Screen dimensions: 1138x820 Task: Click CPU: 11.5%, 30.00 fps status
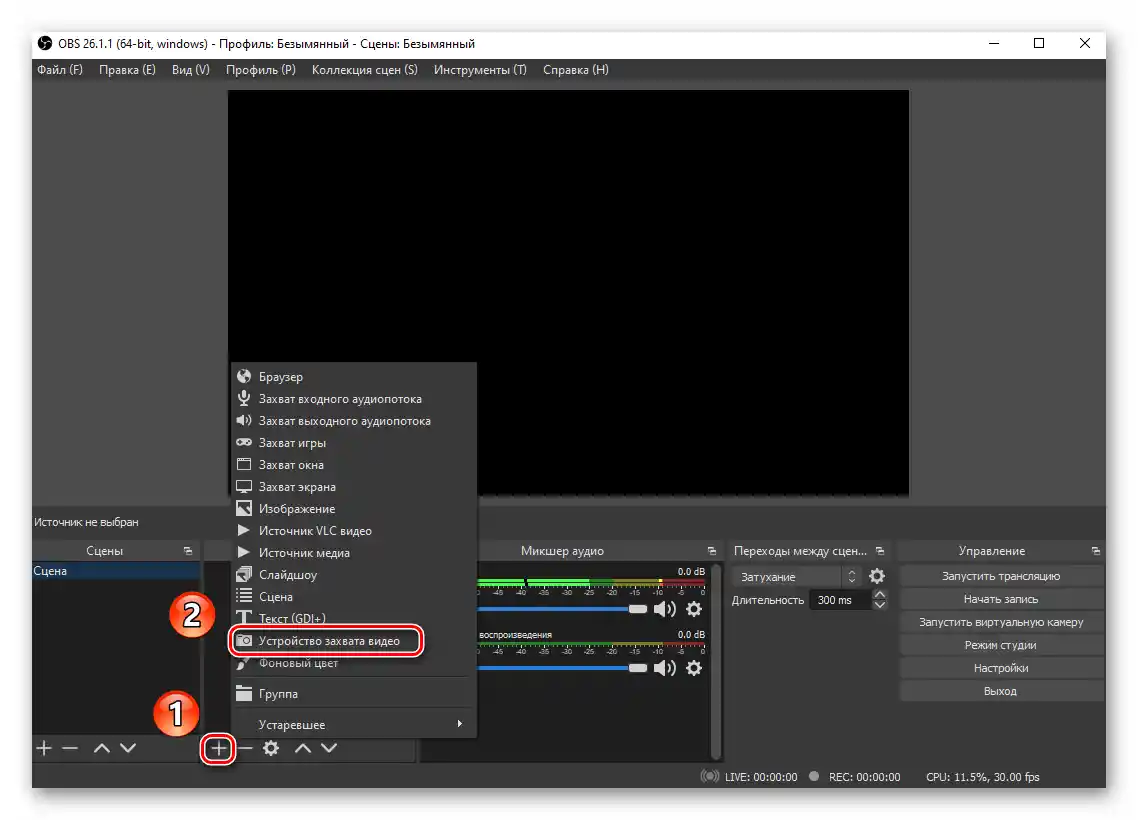click(983, 777)
